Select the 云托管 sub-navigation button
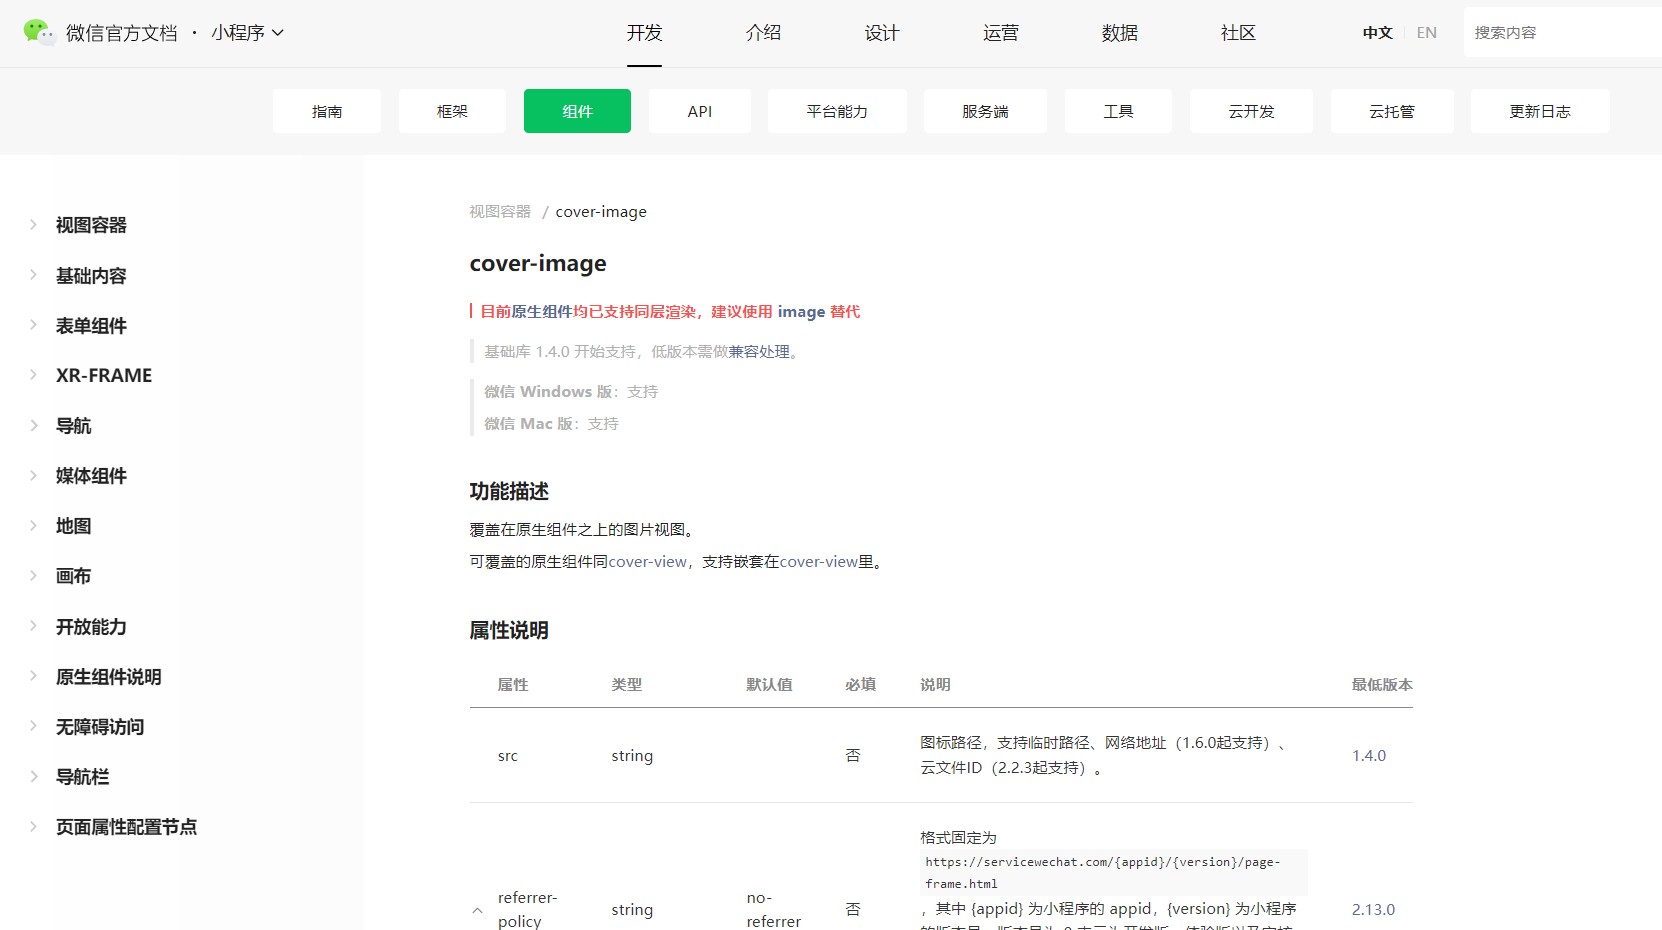Viewport: 1662px width, 930px height. (x=1392, y=111)
